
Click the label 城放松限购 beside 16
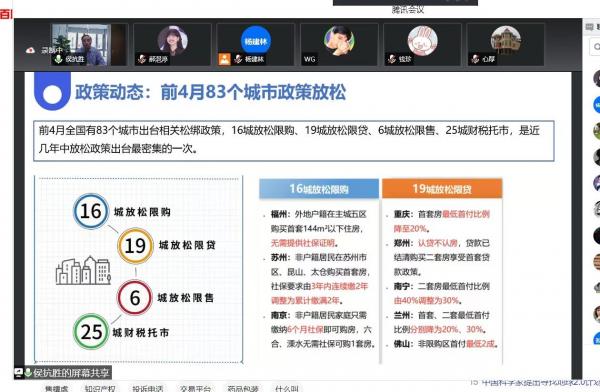tap(142, 212)
